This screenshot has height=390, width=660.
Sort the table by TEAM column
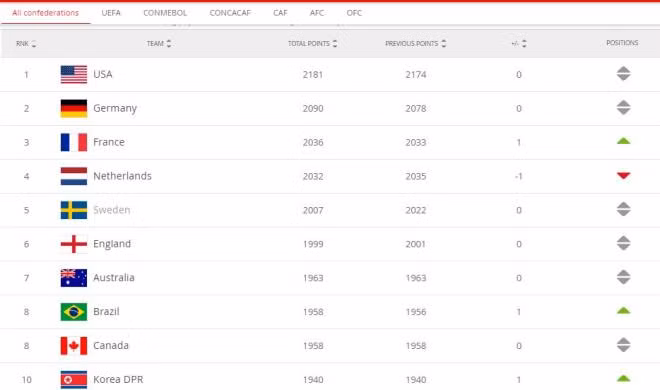click(159, 43)
